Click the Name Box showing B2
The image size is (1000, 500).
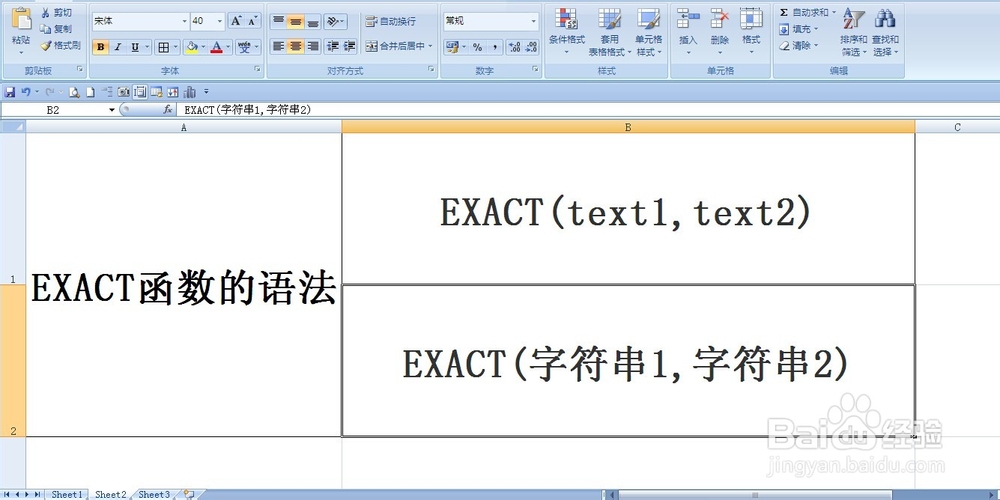pyautogui.click(x=54, y=110)
